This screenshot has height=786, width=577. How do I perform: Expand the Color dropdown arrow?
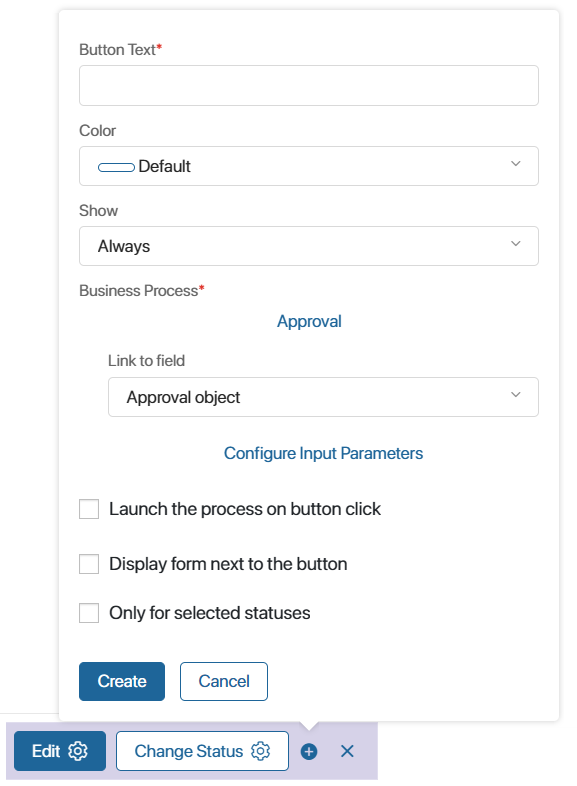tap(515, 164)
